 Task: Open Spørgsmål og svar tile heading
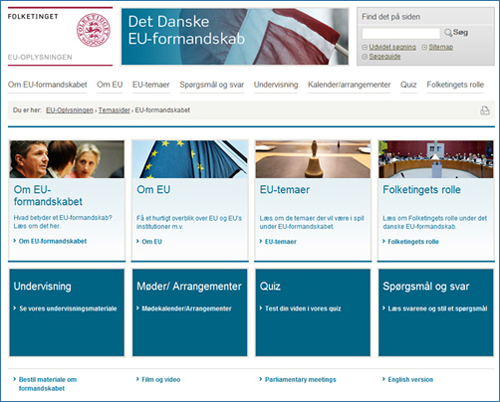tap(426, 286)
